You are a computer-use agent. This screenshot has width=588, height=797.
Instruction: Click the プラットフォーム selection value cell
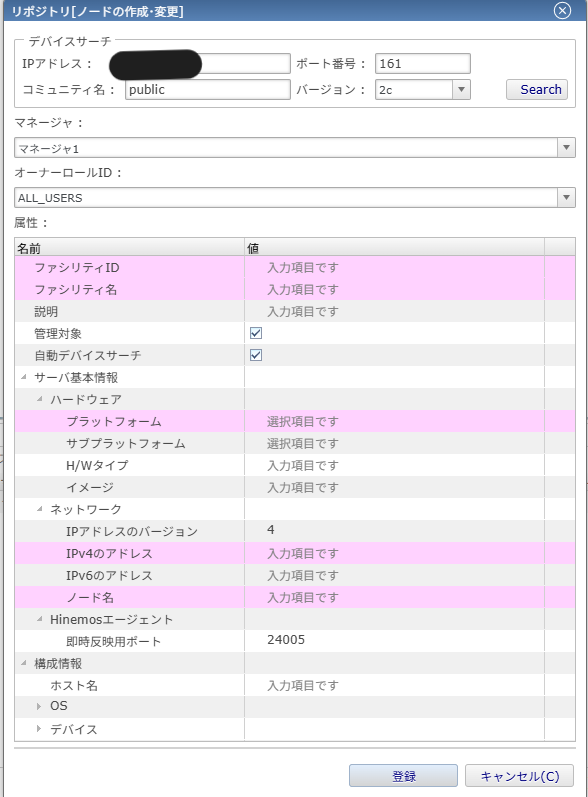(x=394, y=421)
